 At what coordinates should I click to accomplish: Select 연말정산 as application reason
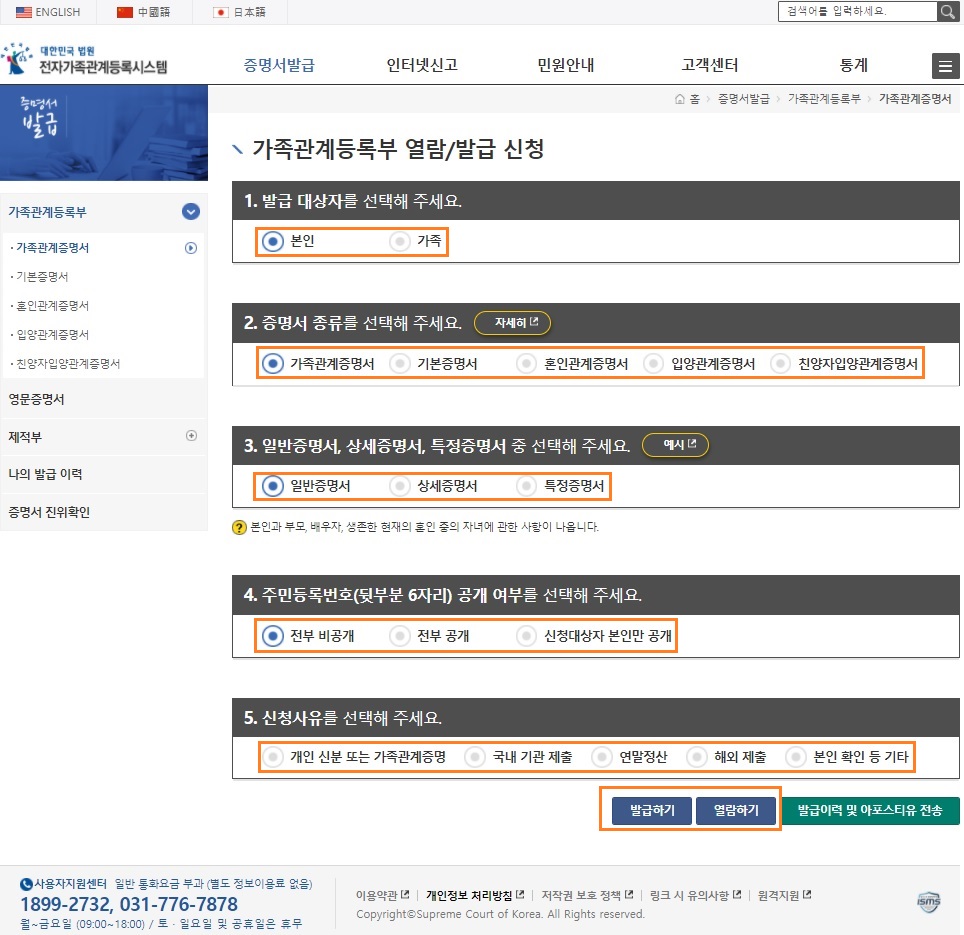602,757
